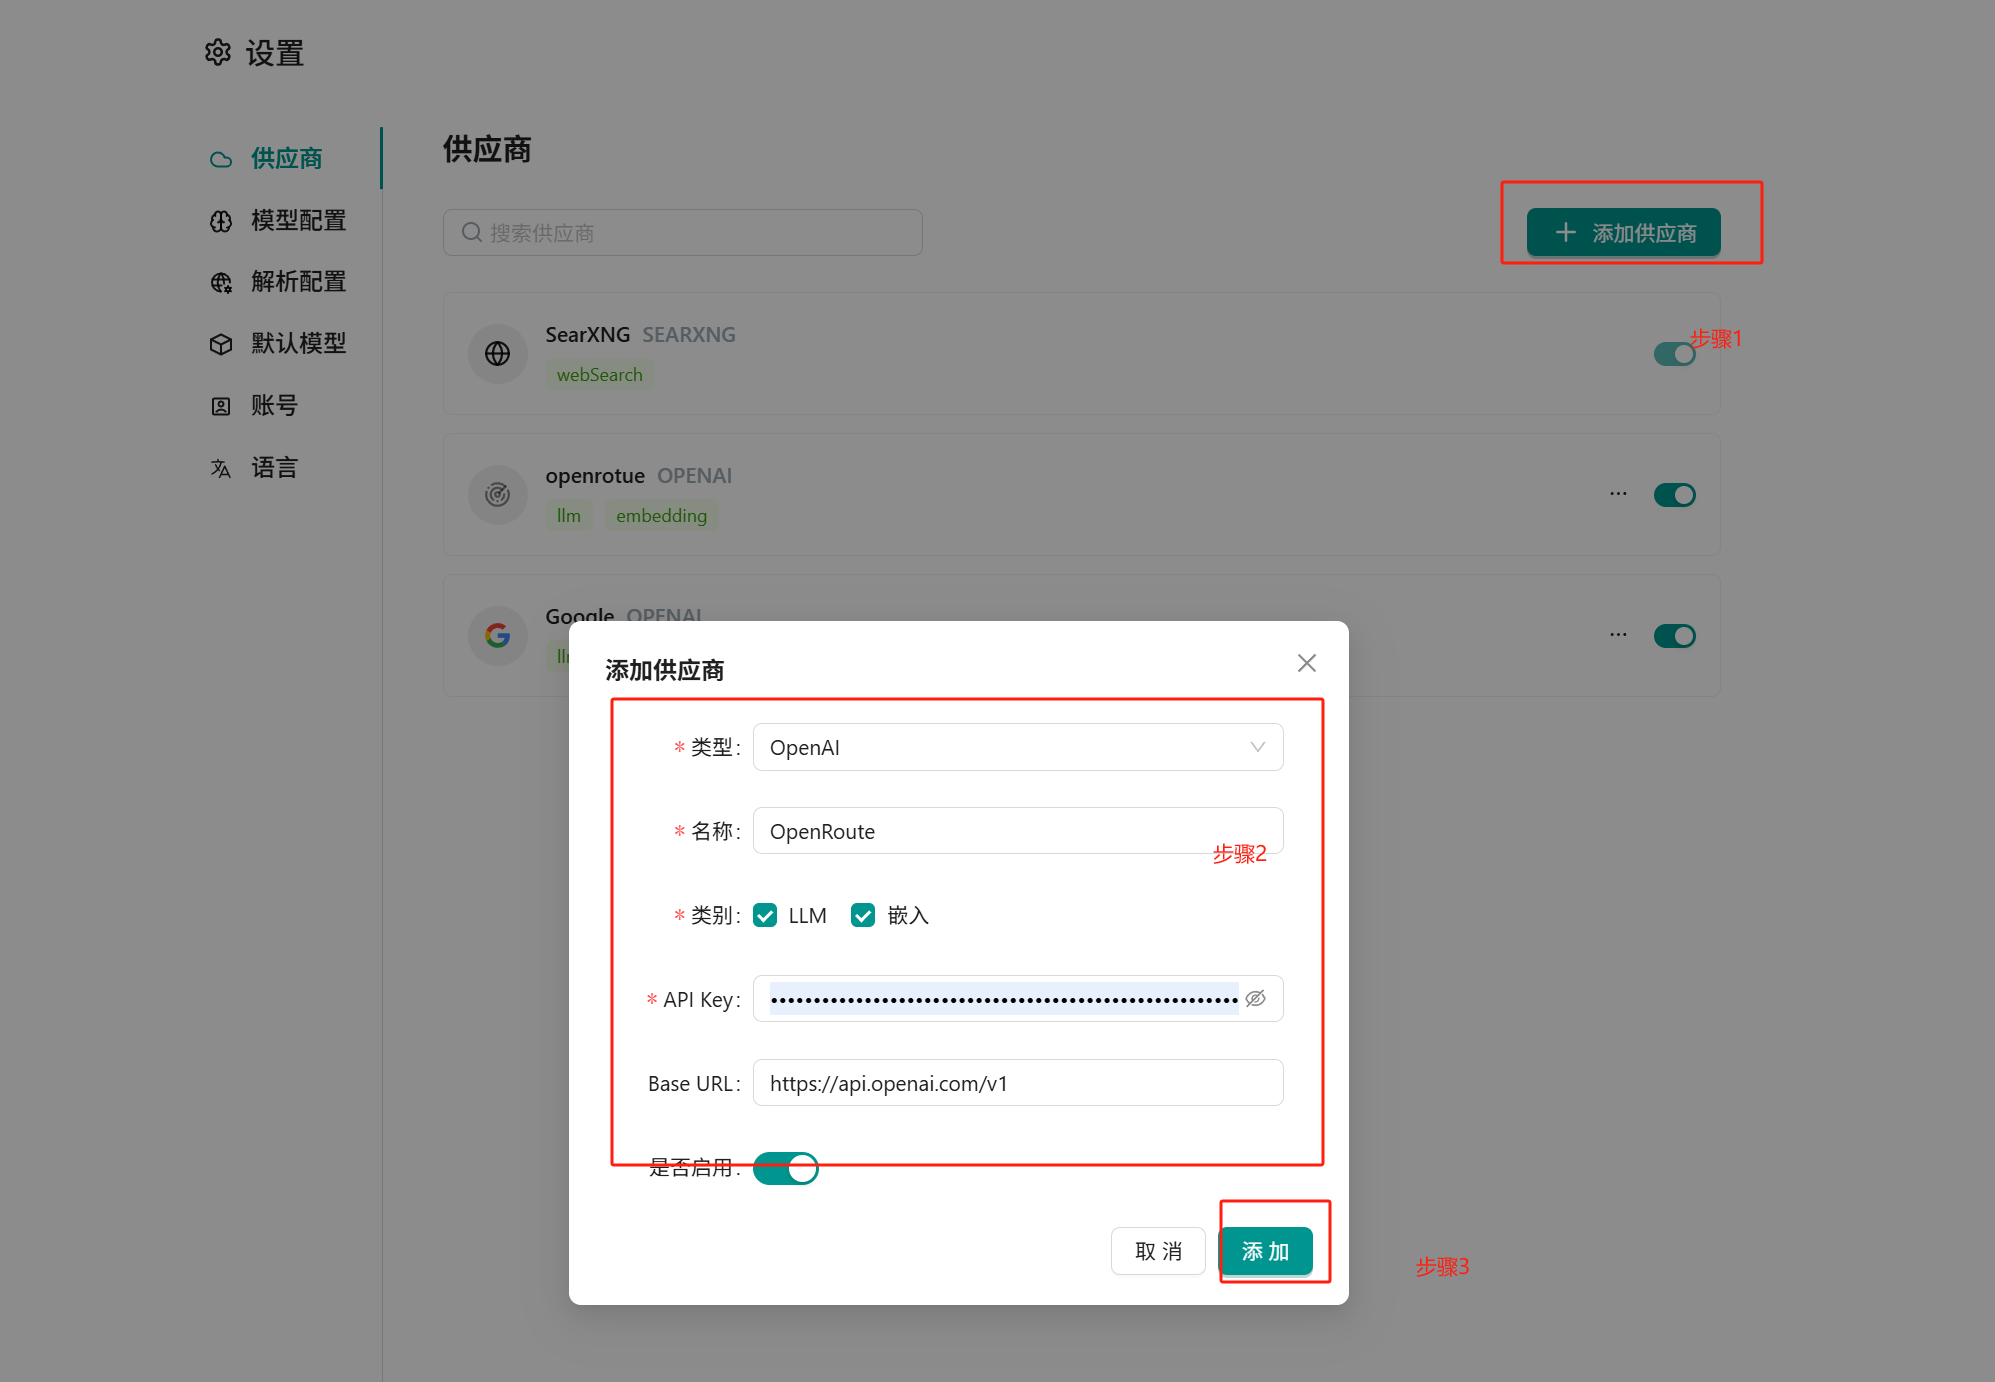Disable the openrotue provider switch
1995x1382 pixels.
tap(1674, 495)
